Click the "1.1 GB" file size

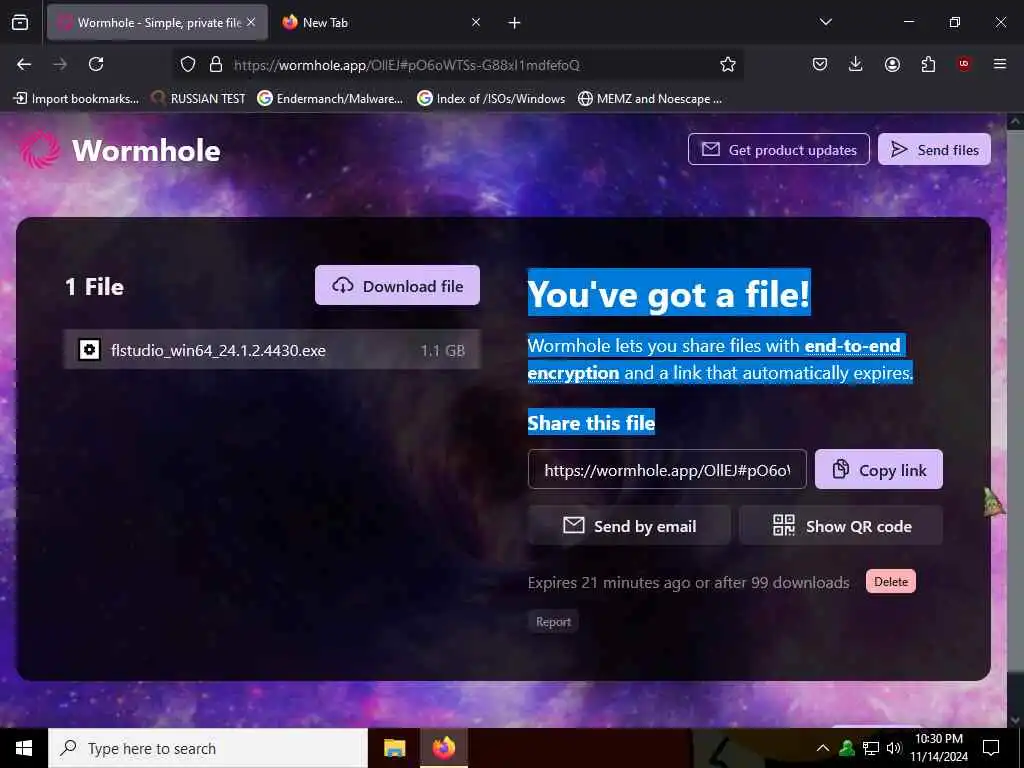click(x=443, y=351)
